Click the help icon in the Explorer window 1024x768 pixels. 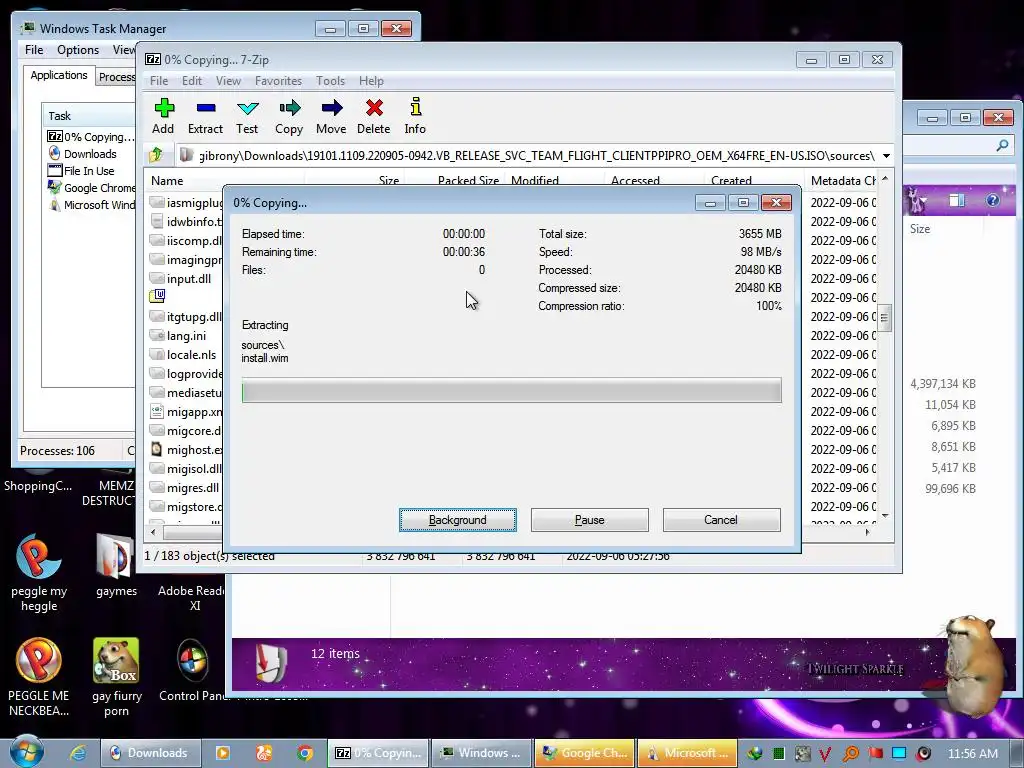(993, 200)
